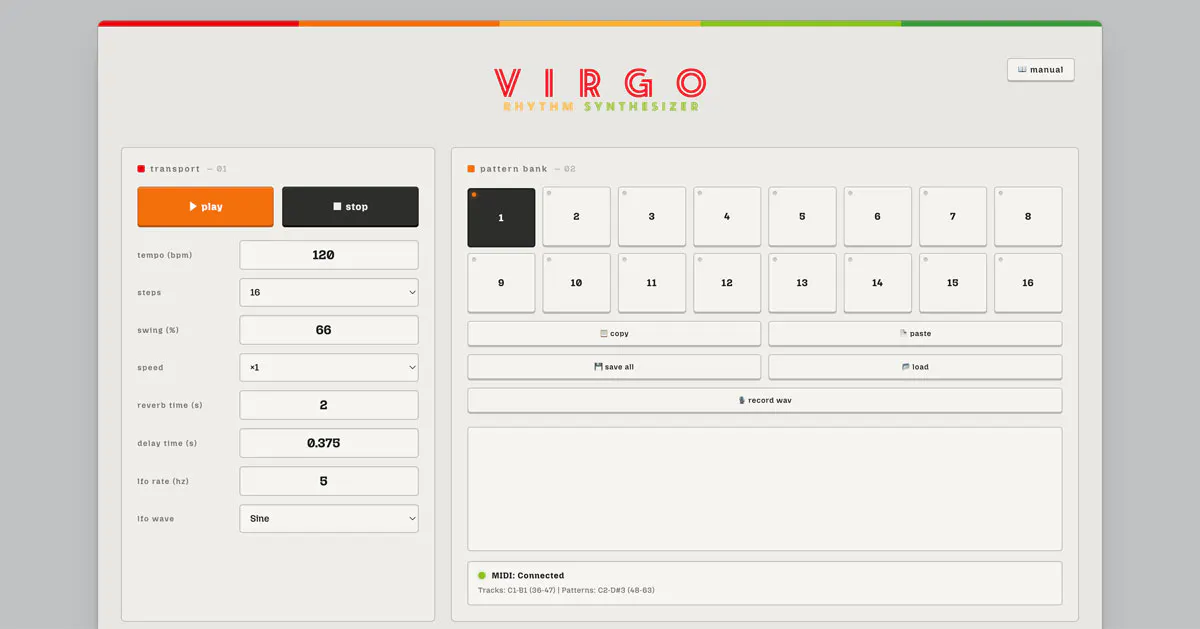Select pattern 3
Image resolution: width=1200 pixels, height=629 pixels.
click(652, 217)
